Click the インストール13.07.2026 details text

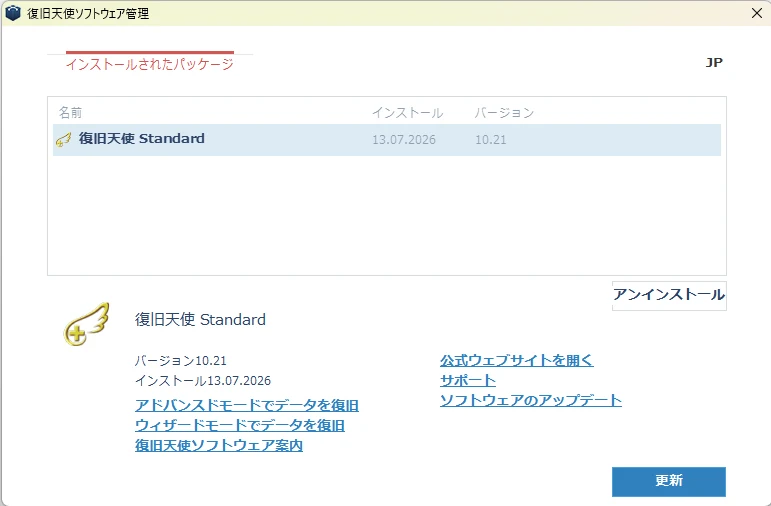pos(203,381)
